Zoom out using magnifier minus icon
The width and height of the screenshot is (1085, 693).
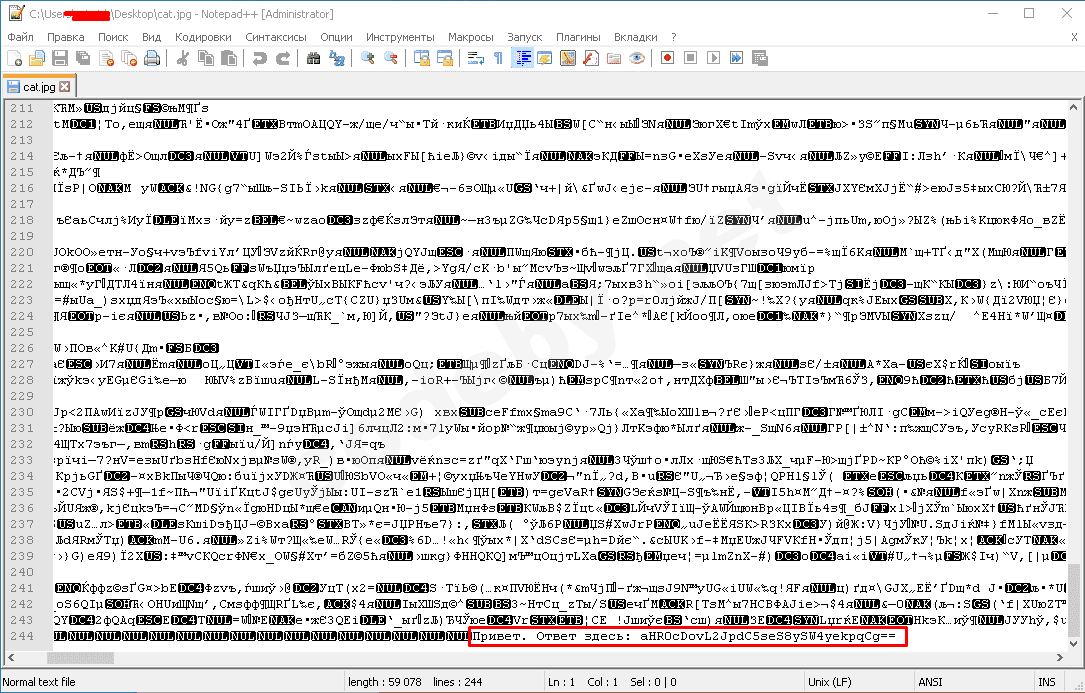click(x=391, y=58)
